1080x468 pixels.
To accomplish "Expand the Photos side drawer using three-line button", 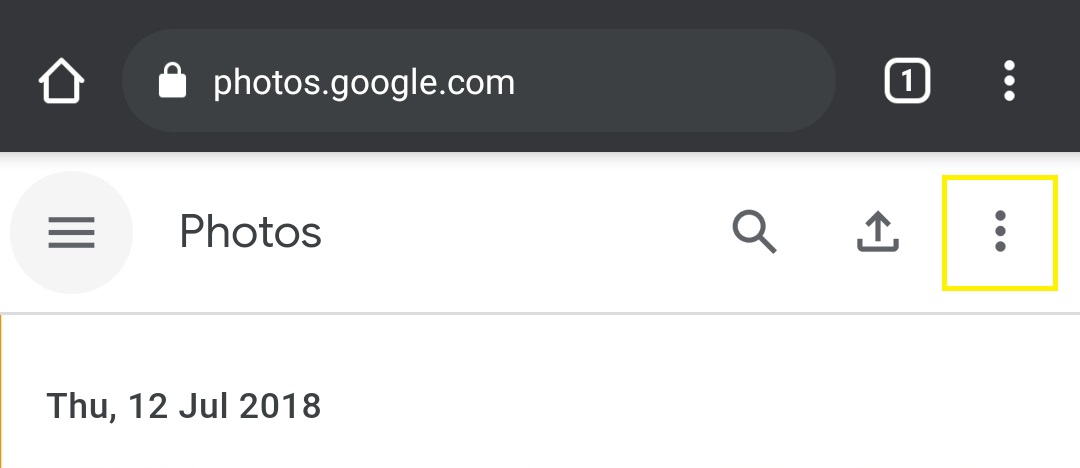I will click(71, 233).
